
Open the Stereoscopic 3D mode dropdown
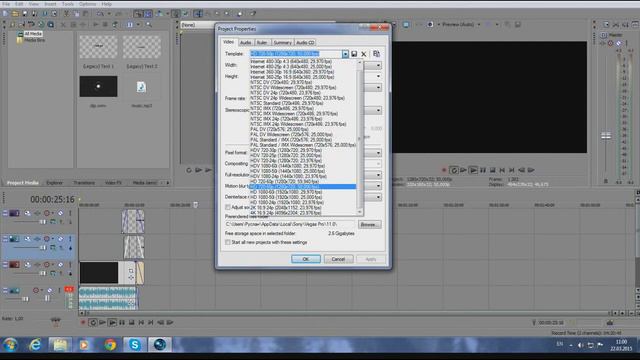coord(378,110)
